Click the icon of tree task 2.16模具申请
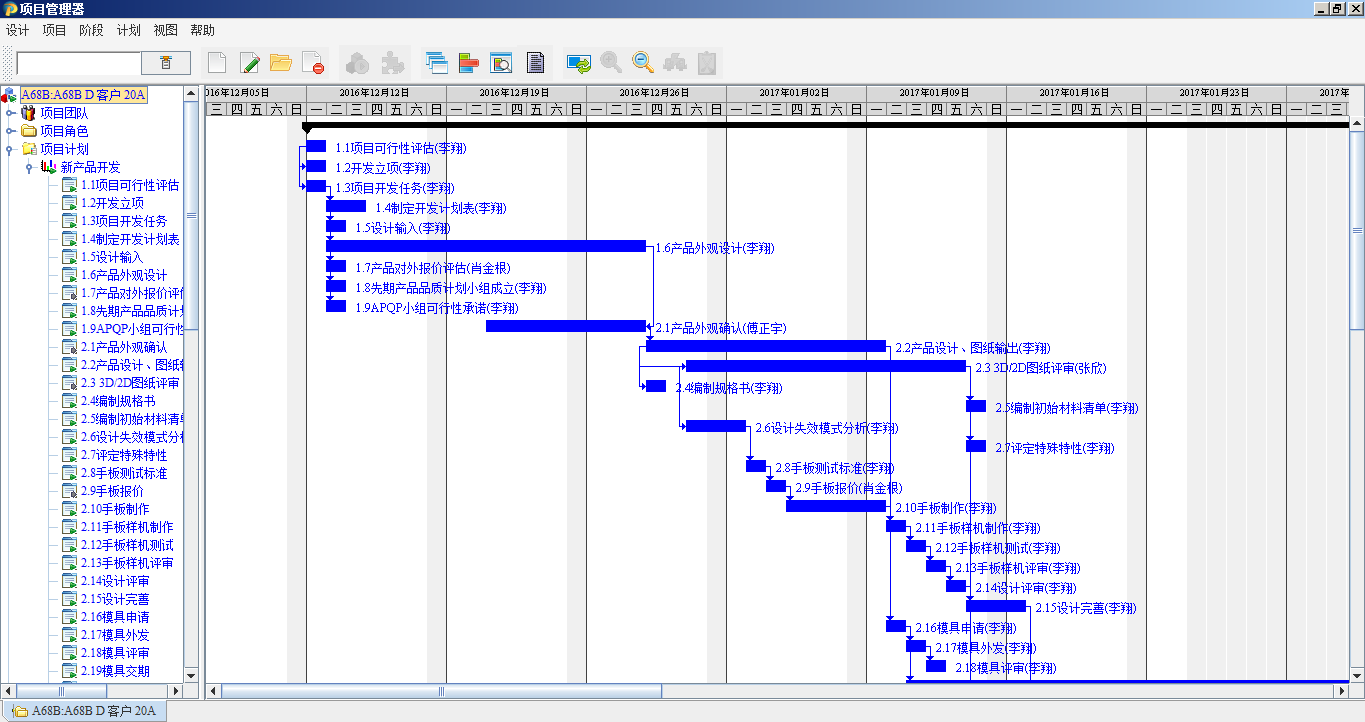This screenshot has width=1365, height=722. pyautogui.click(x=70, y=617)
